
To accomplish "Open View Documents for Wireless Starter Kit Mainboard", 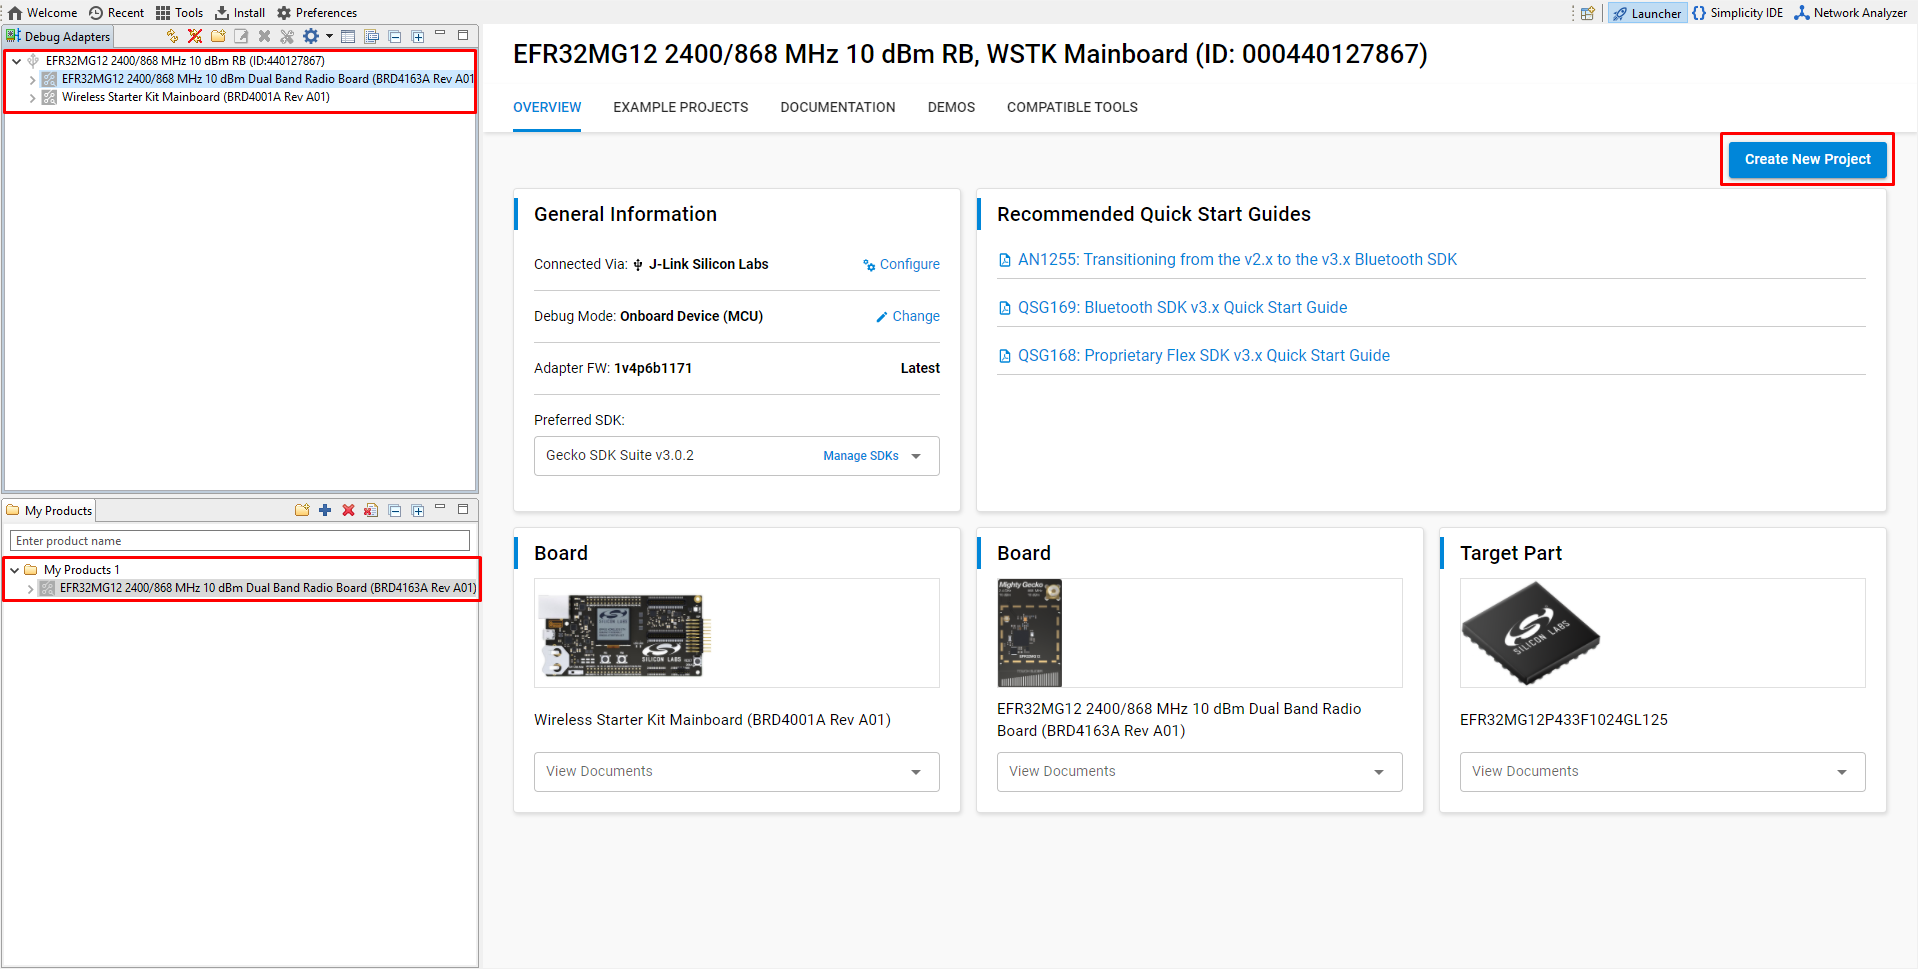I will pos(736,772).
